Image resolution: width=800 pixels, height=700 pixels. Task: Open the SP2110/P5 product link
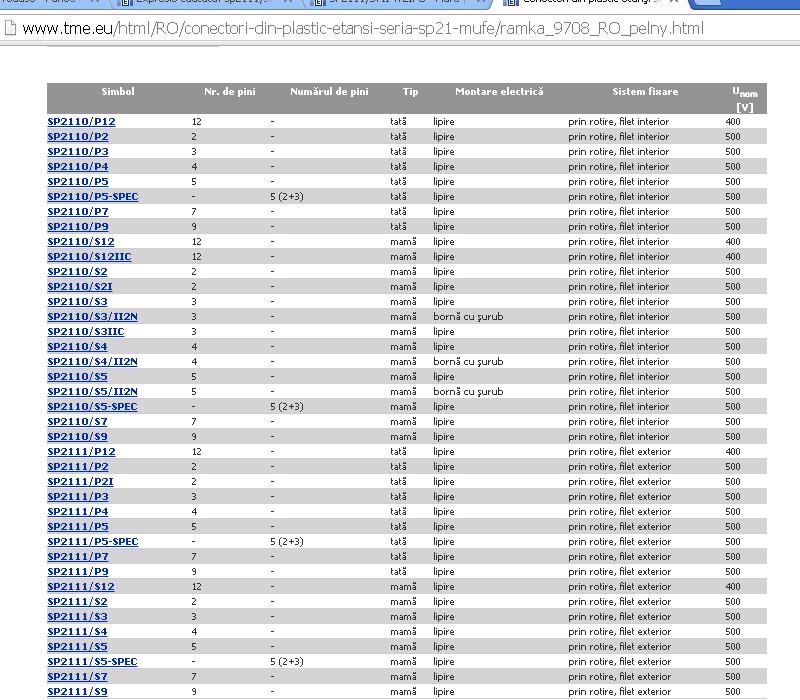[78, 182]
